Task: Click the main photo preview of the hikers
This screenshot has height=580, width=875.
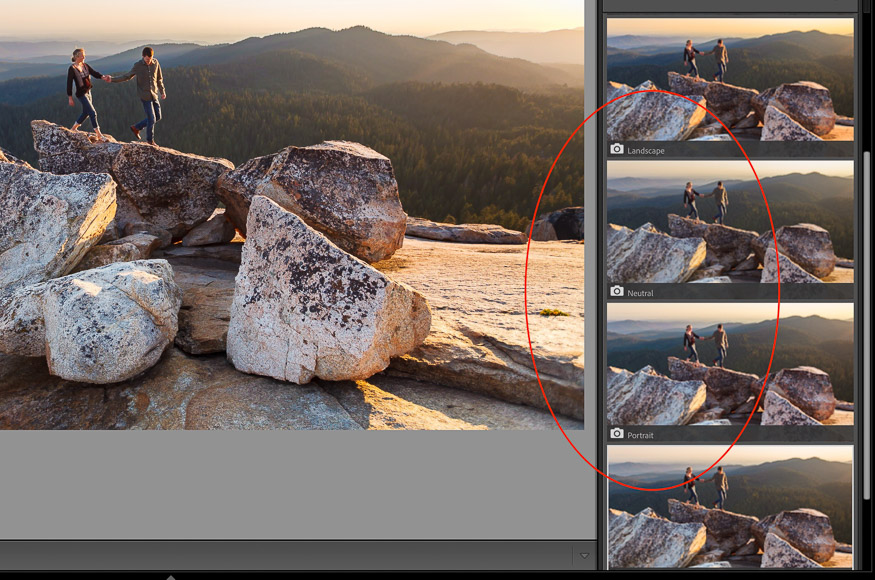Action: [292, 215]
